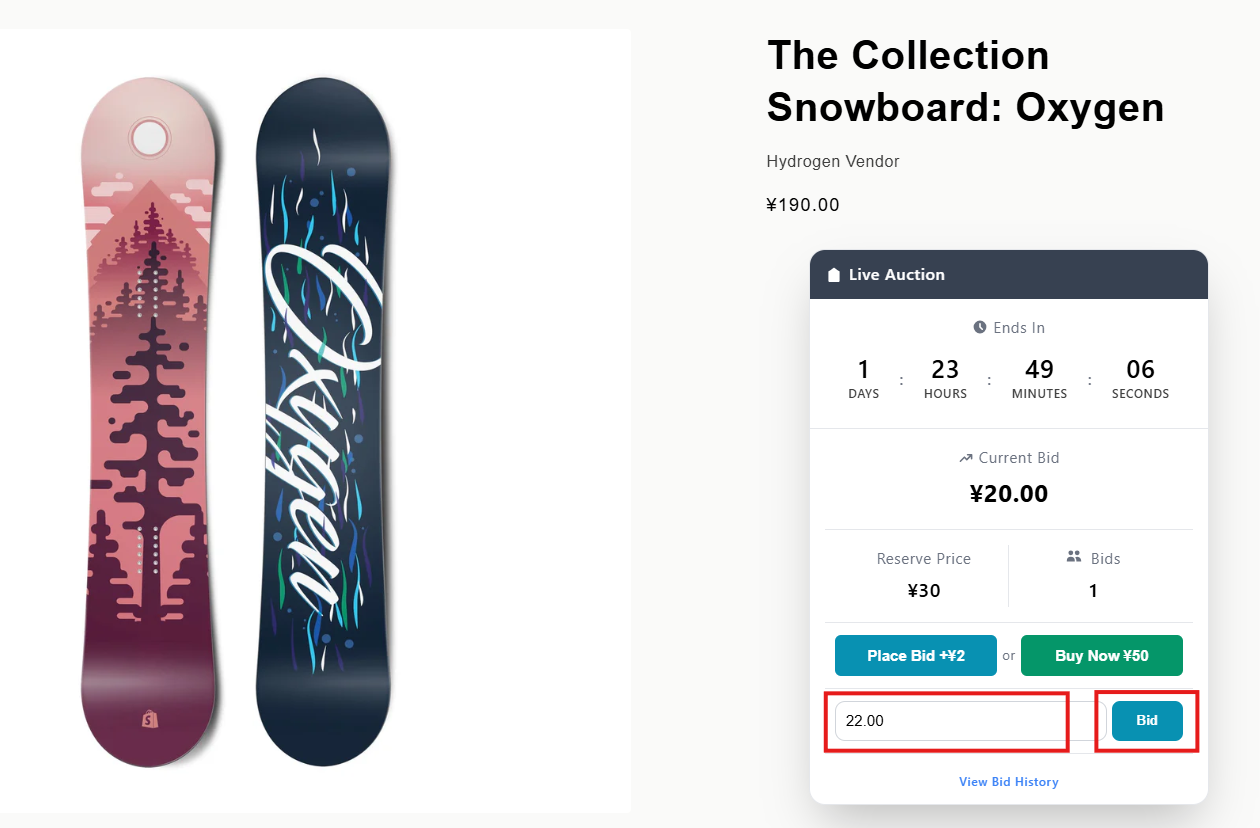Click the Hydrogen Vendor name

tap(833, 161)
